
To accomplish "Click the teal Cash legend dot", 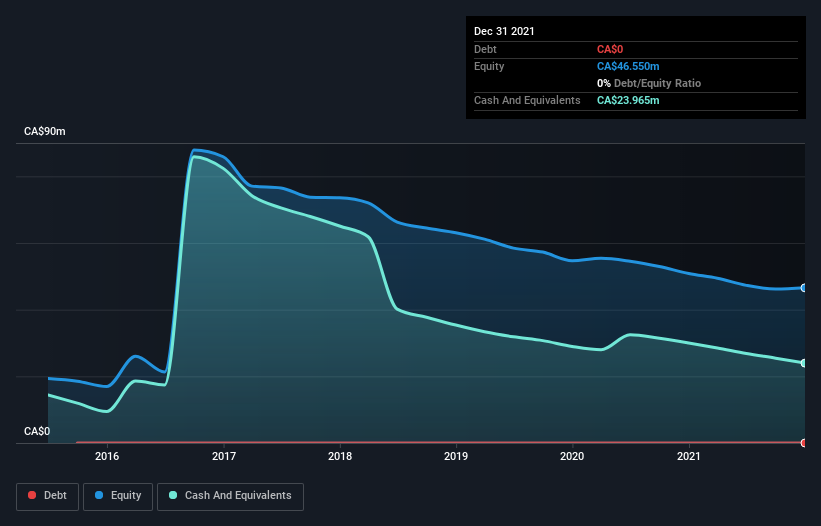I will [x=173, y=495].
